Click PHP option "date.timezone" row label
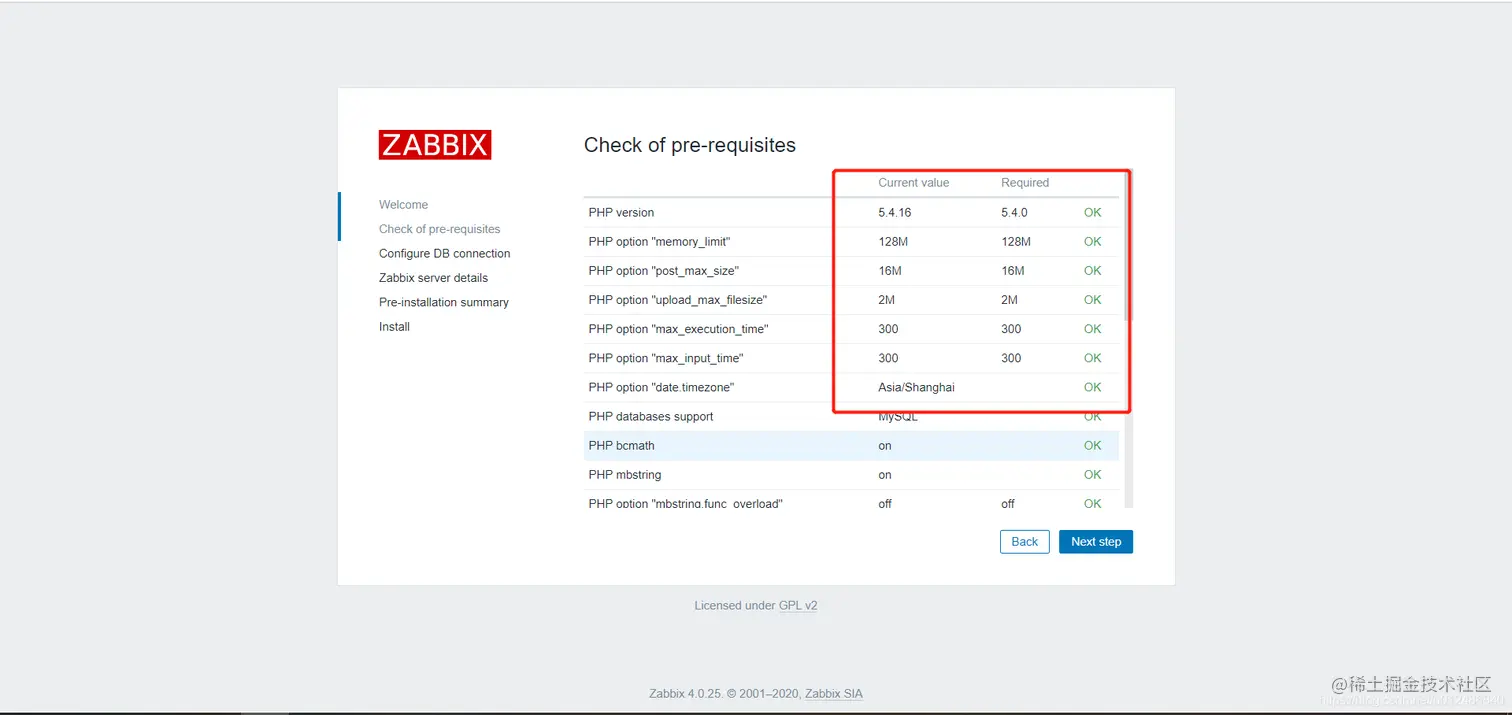Viewport: 1512px width, 715px height. (662, 387)
